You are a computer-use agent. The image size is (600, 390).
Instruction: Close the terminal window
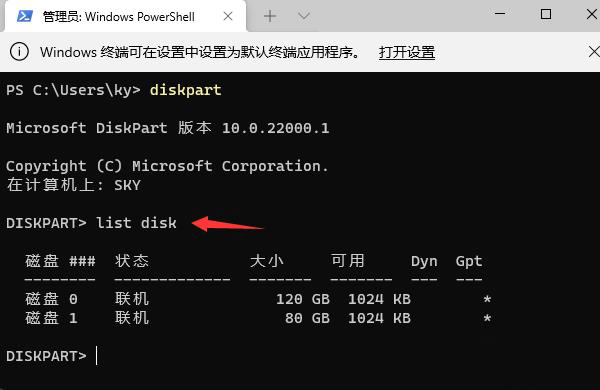[592, 14]
